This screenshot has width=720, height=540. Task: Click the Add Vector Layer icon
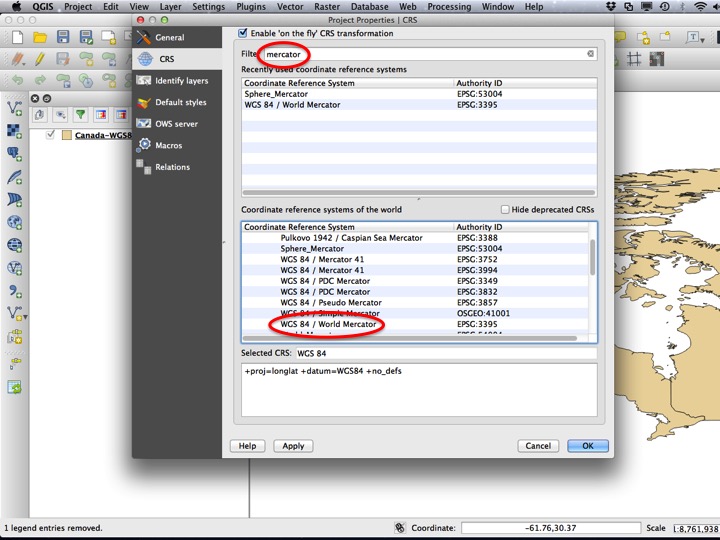[x=14, y=109]
